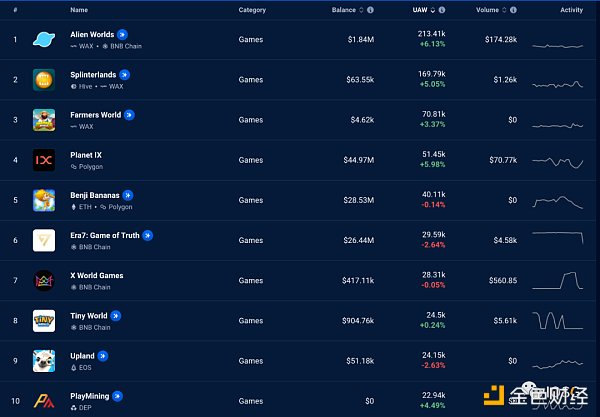View the Benji Bananas activity sparkline chart

tap(558, 202)
